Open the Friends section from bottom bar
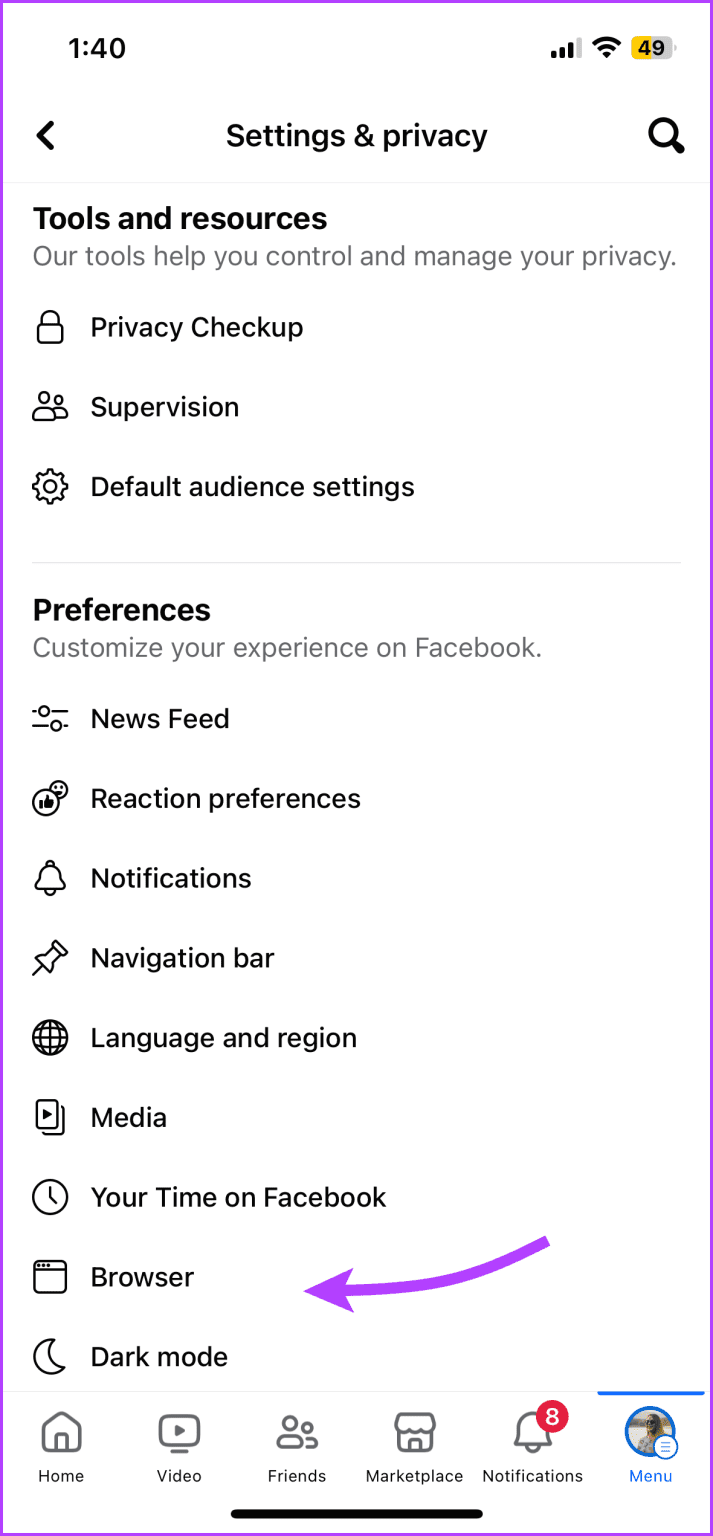This screenshot has height=1536, width=713. point(296,1445)
